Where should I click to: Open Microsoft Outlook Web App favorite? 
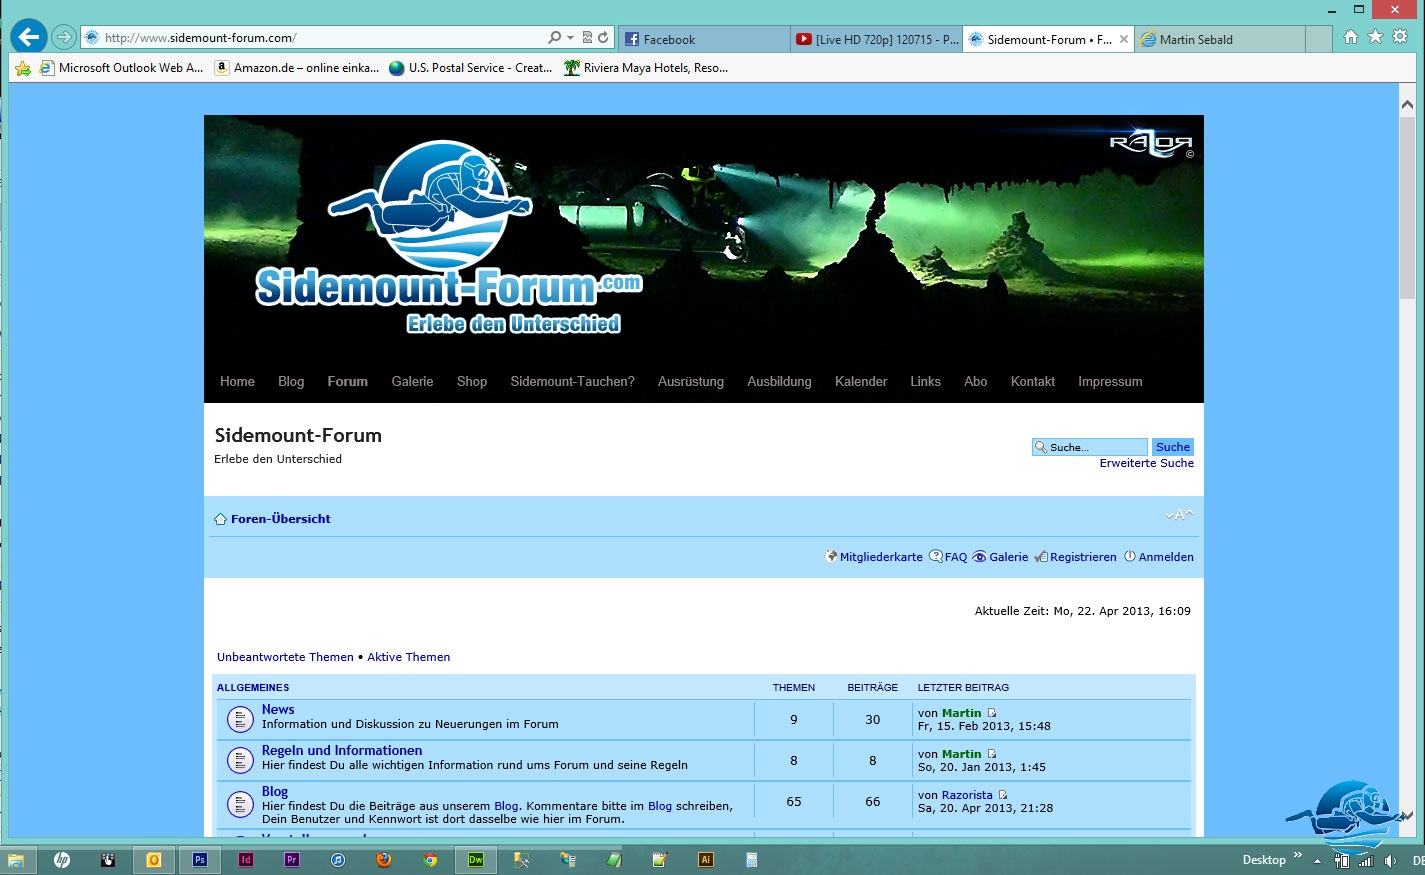click(121, 68)
